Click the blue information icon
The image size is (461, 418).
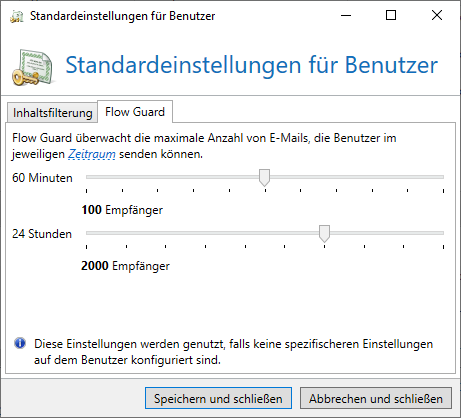[20, 343]
